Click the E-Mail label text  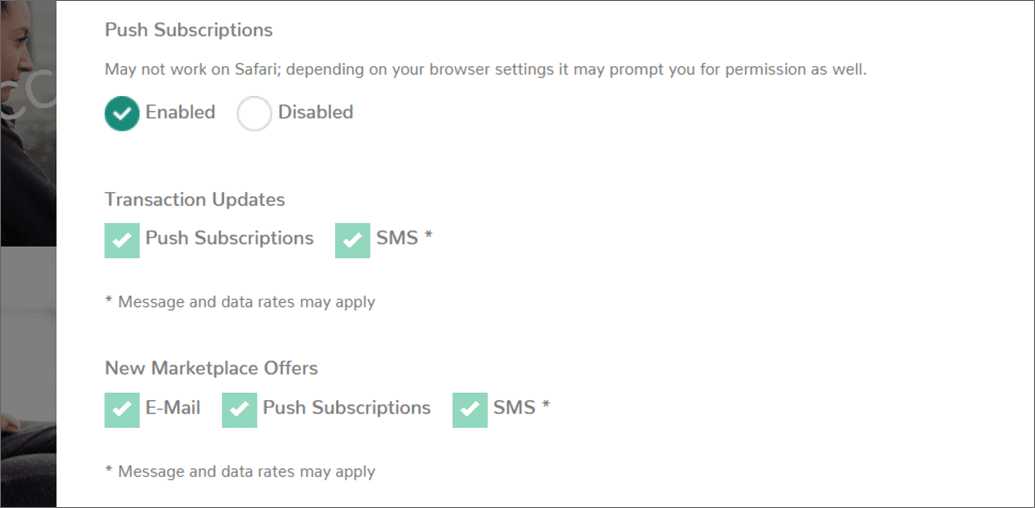173,408
